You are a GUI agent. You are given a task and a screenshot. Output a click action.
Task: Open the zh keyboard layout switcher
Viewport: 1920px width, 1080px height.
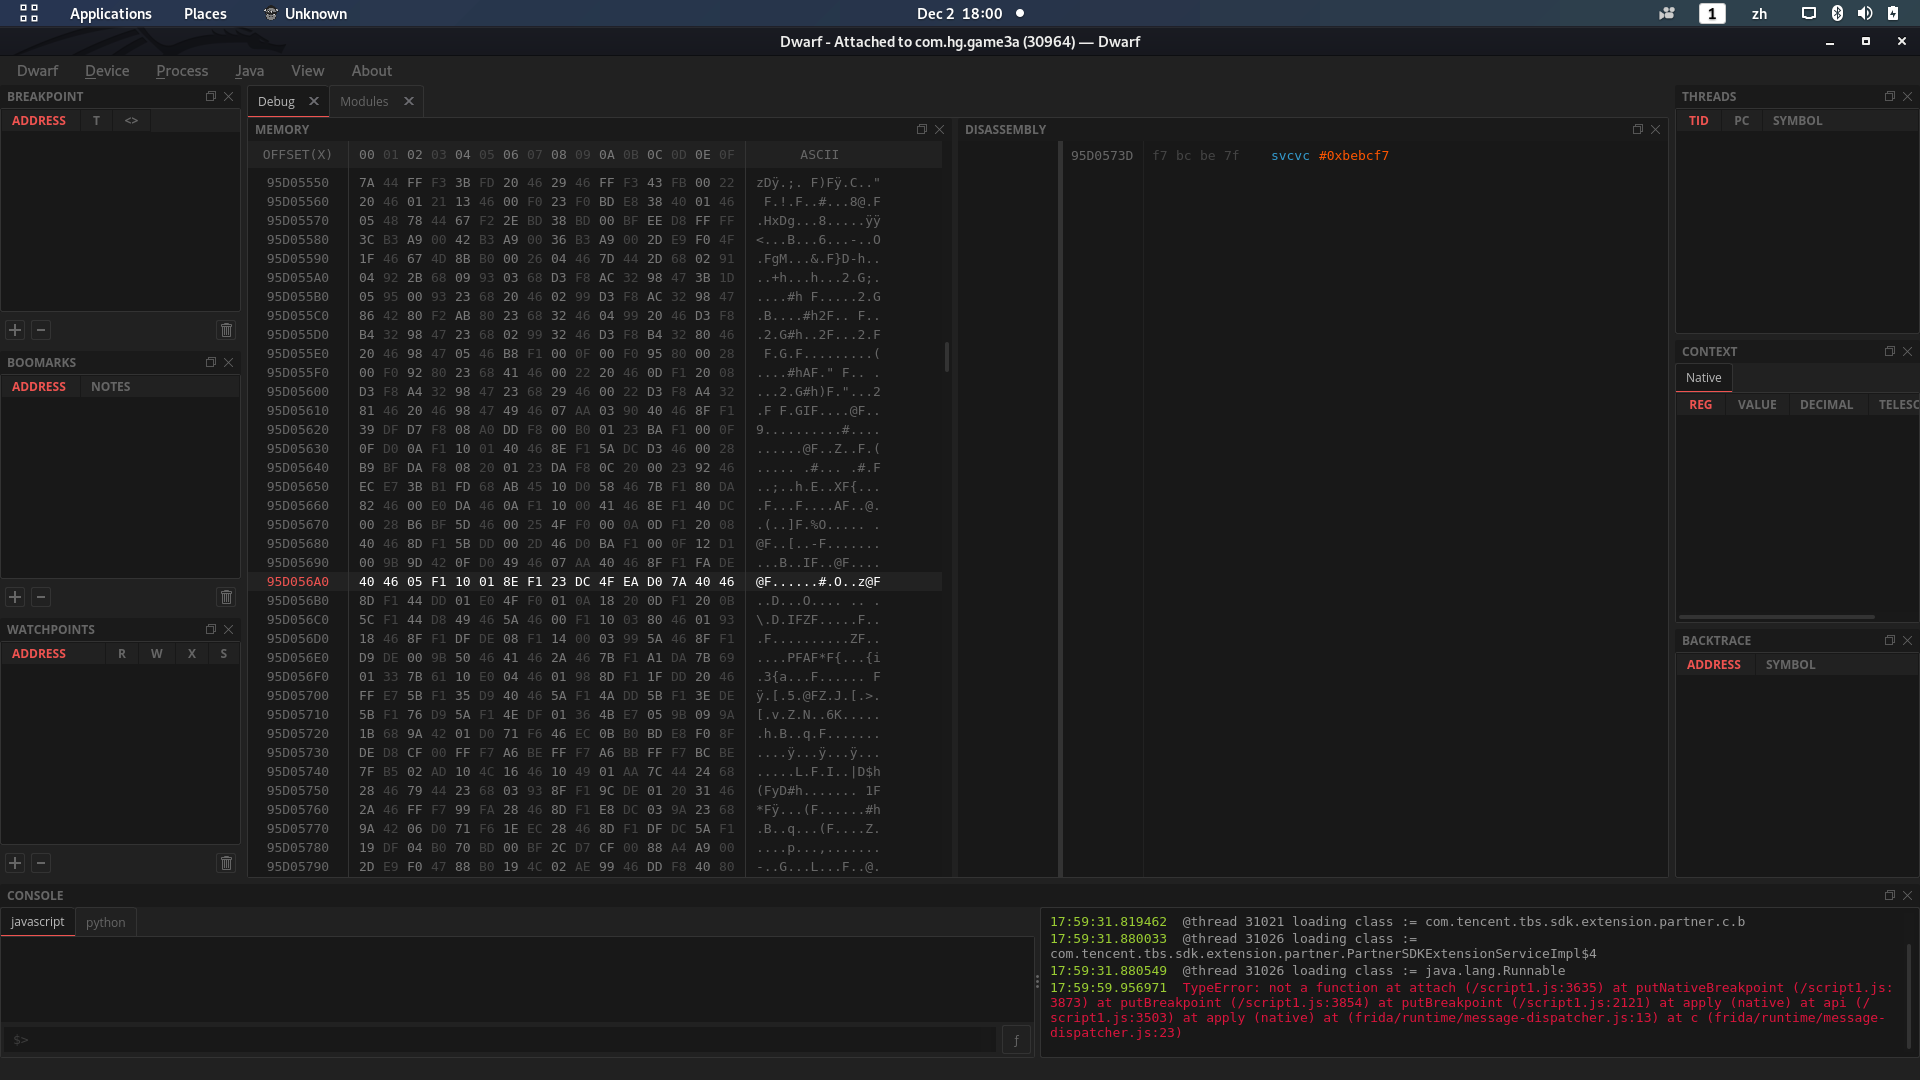(x=1758, y=13)
